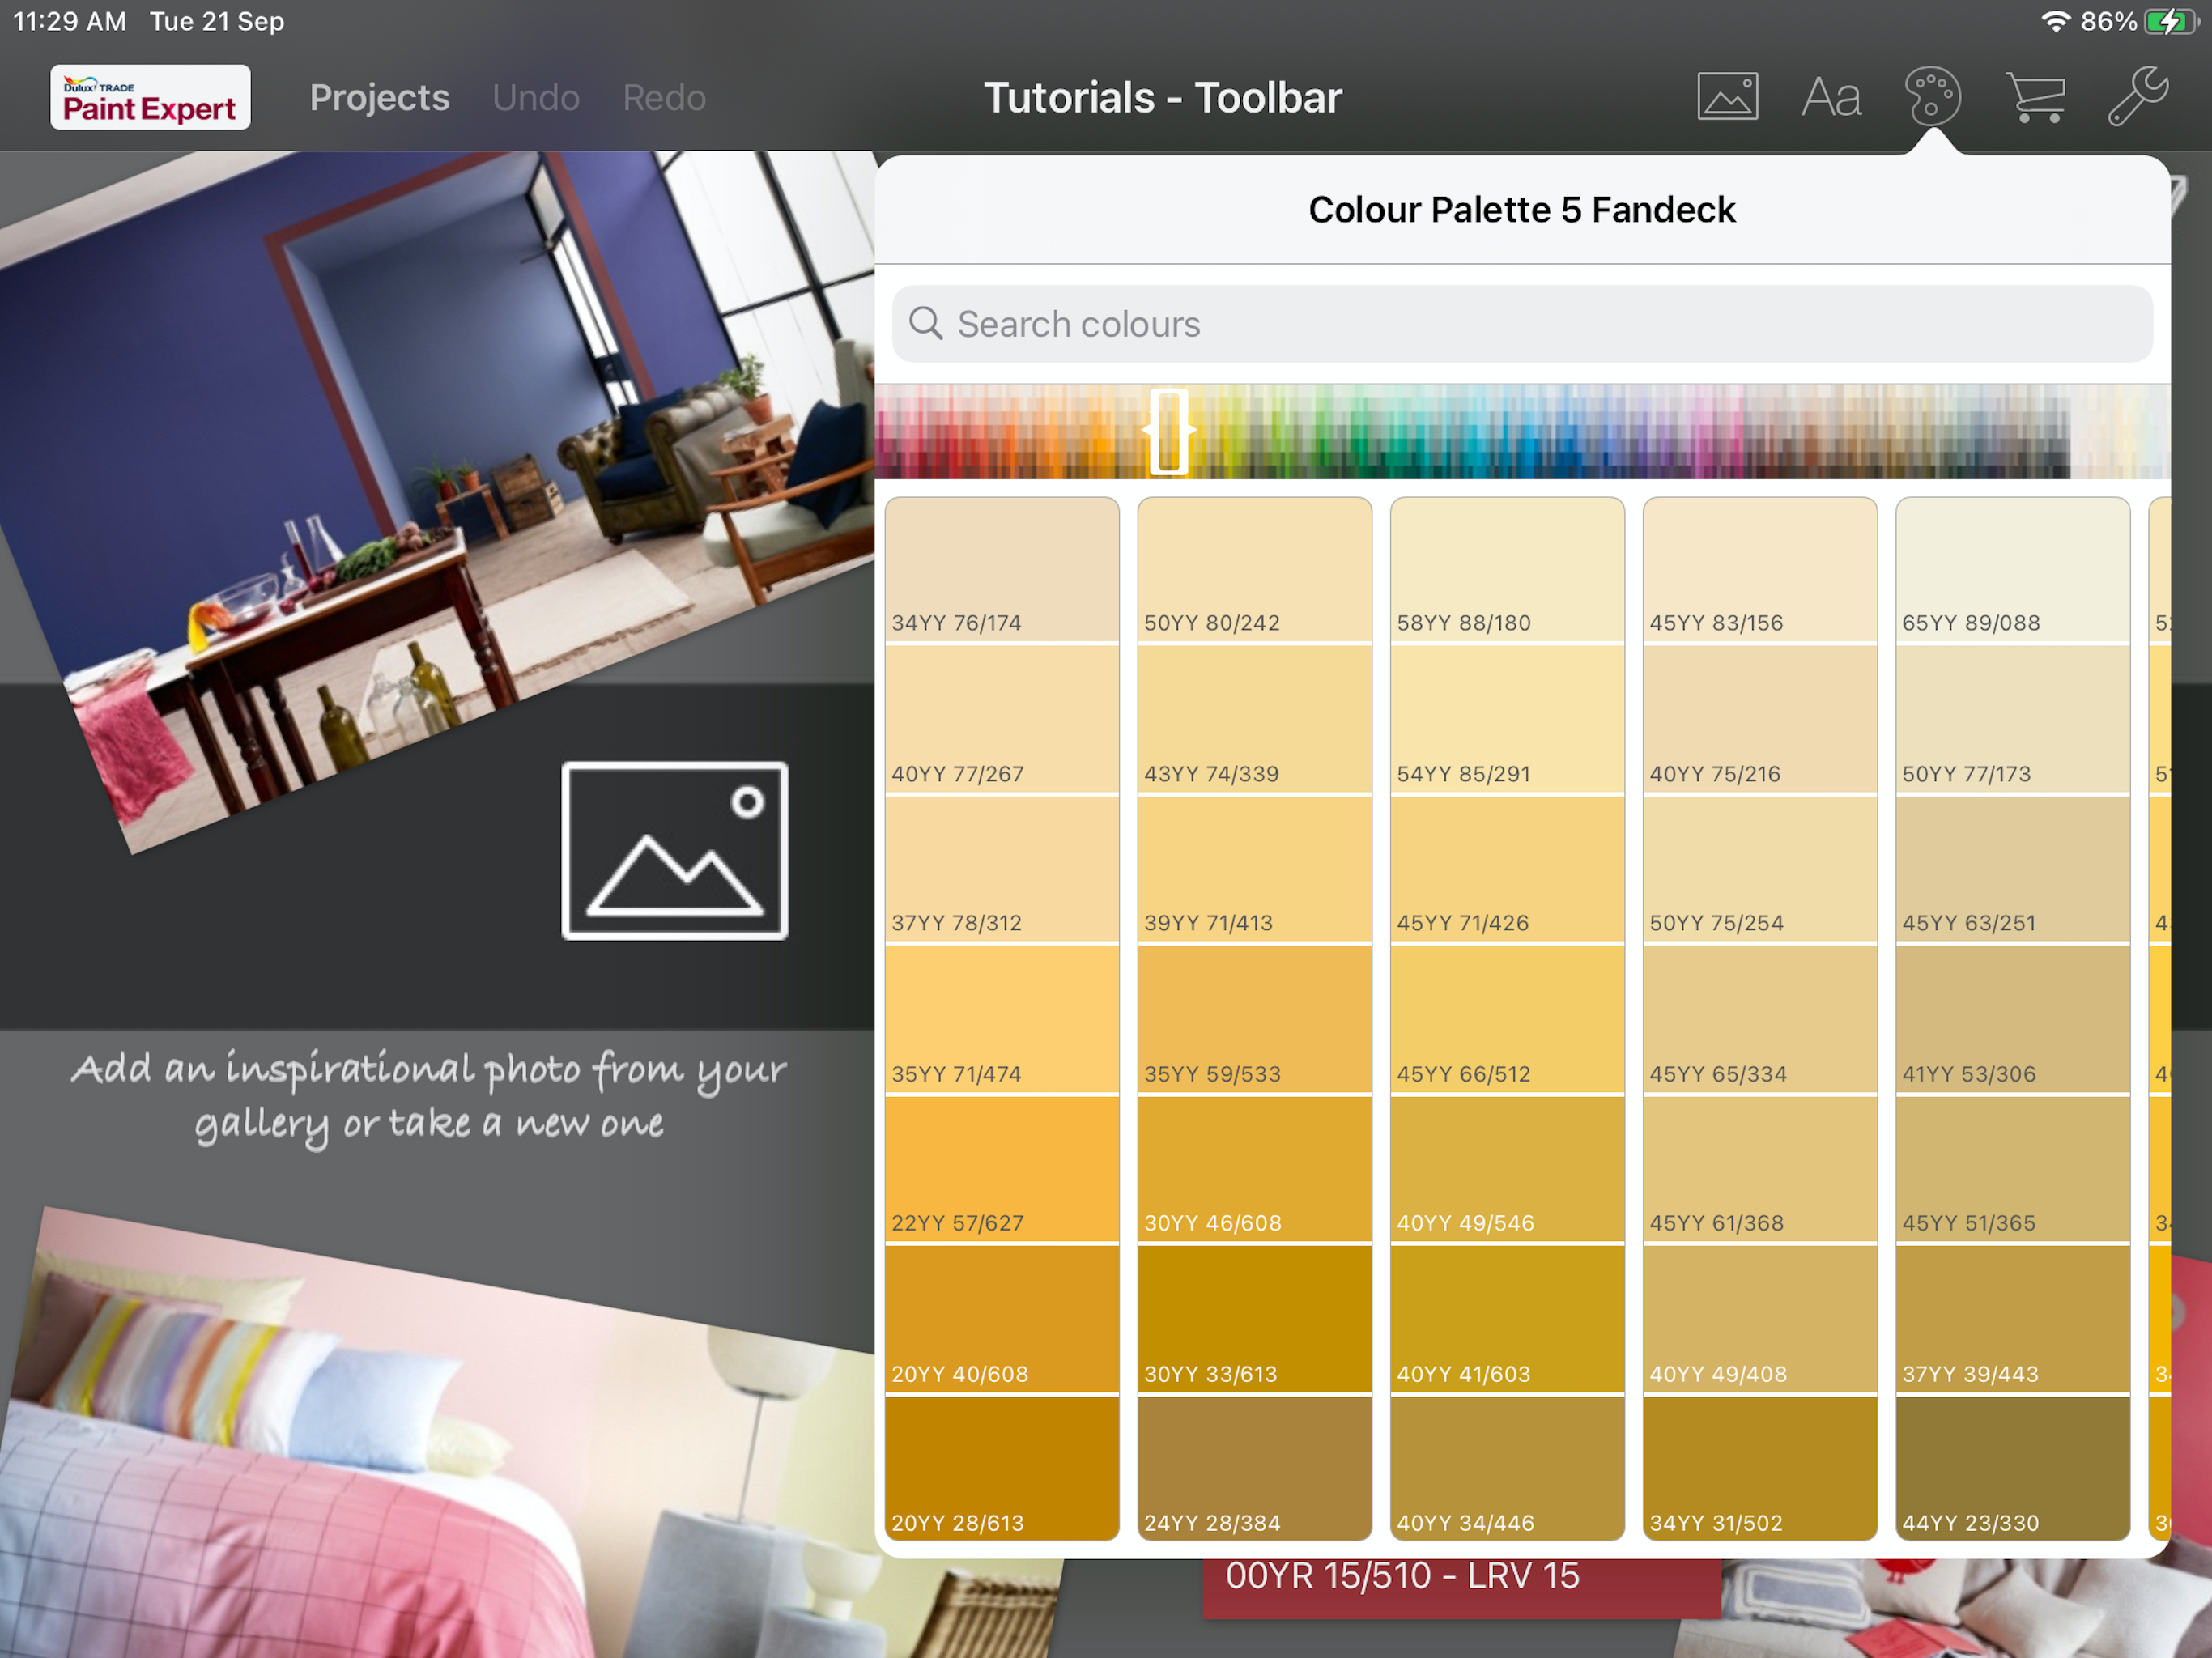Select swatch 45YY 66/512
2212x1658 pixels.
click(x=1507, y=1019)
